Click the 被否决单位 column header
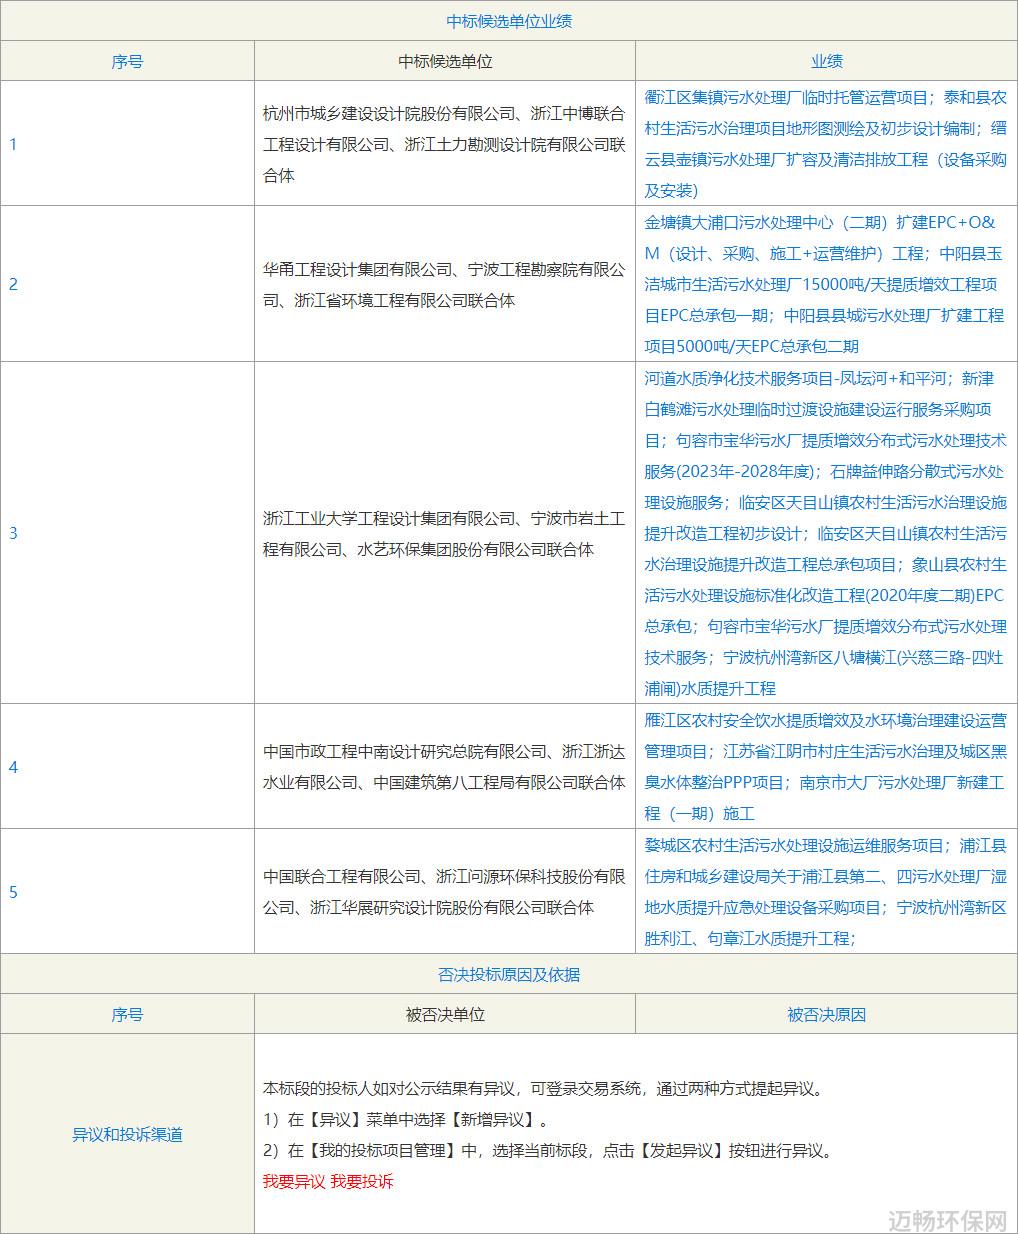Screen dimensions: 1018x1234 [x=445, y=1014]
